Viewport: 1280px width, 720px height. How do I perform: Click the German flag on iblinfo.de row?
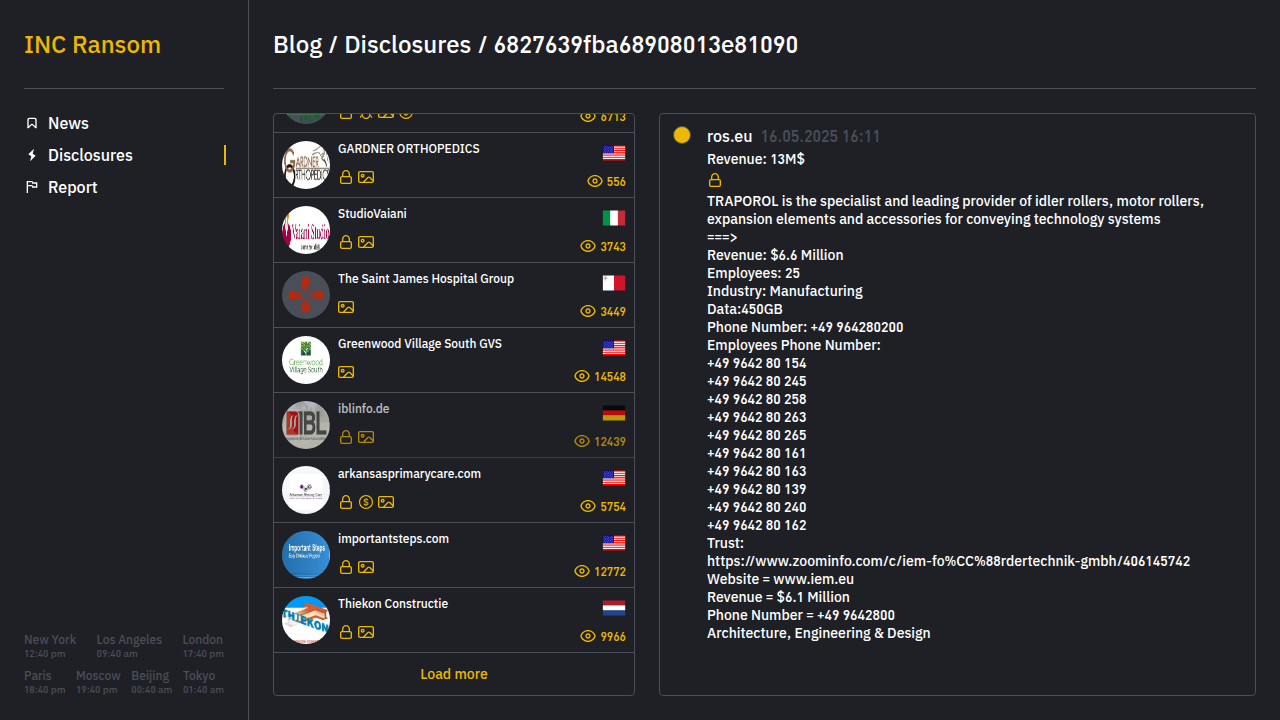(x=614, y=413)
